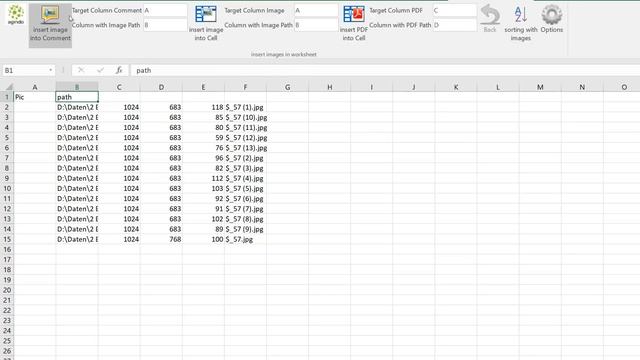
Task: Click the path cell in row 2
Action: (x=77, y=107)
